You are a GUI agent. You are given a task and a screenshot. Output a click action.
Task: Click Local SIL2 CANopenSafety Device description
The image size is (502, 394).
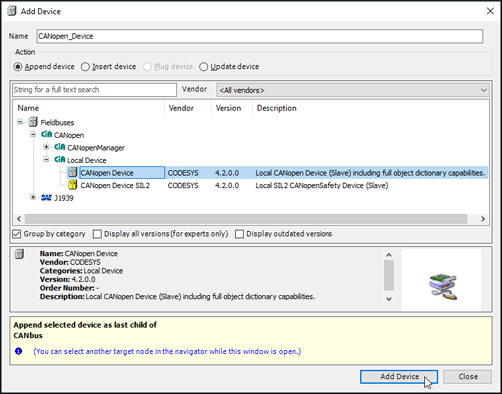(322, 185)
